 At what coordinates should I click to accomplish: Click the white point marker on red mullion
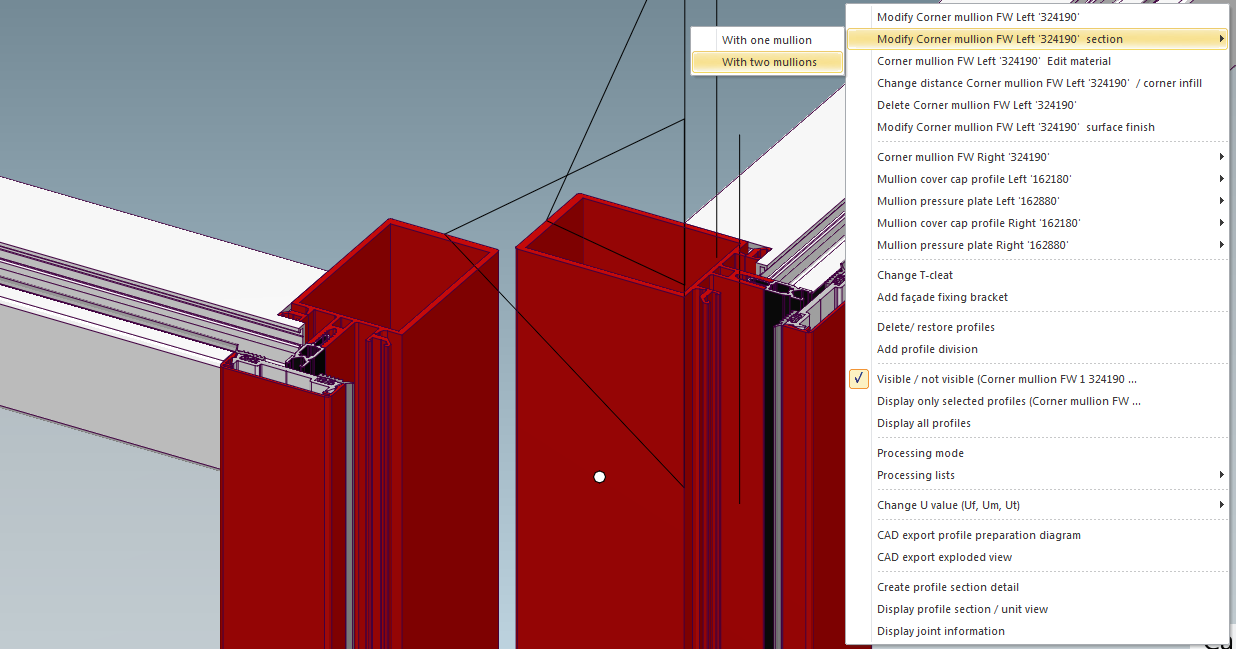(x=600, y=477)
